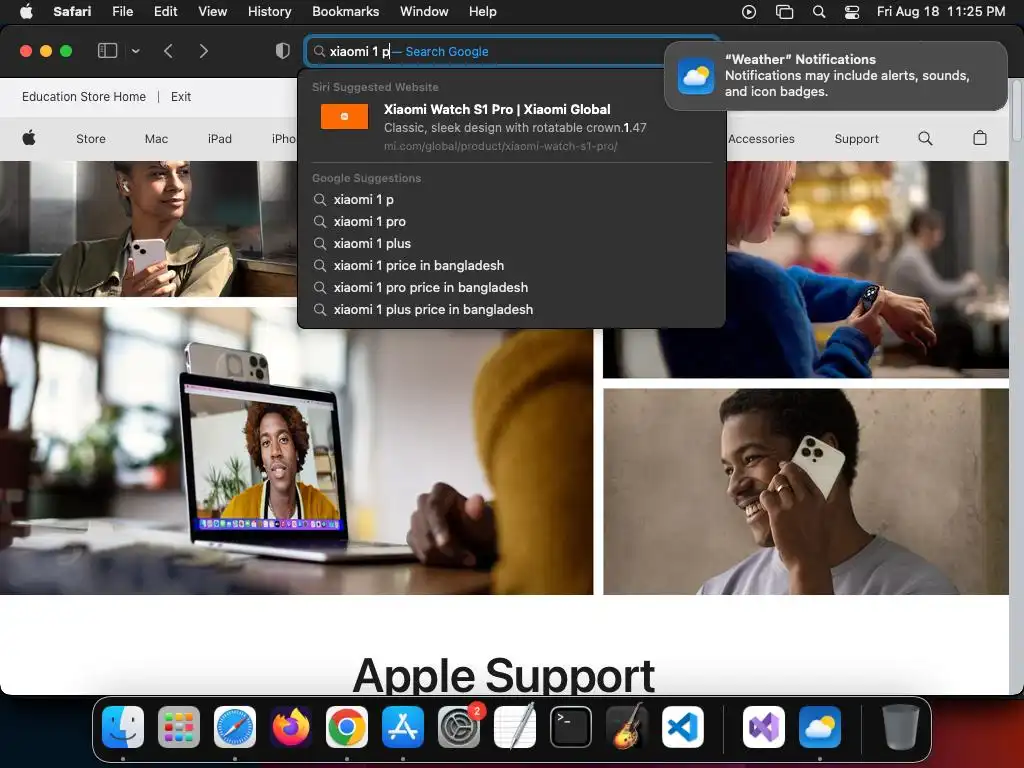The image size is (1024, 768).
Task: Open the Safari menu
Action: [72, 11]
